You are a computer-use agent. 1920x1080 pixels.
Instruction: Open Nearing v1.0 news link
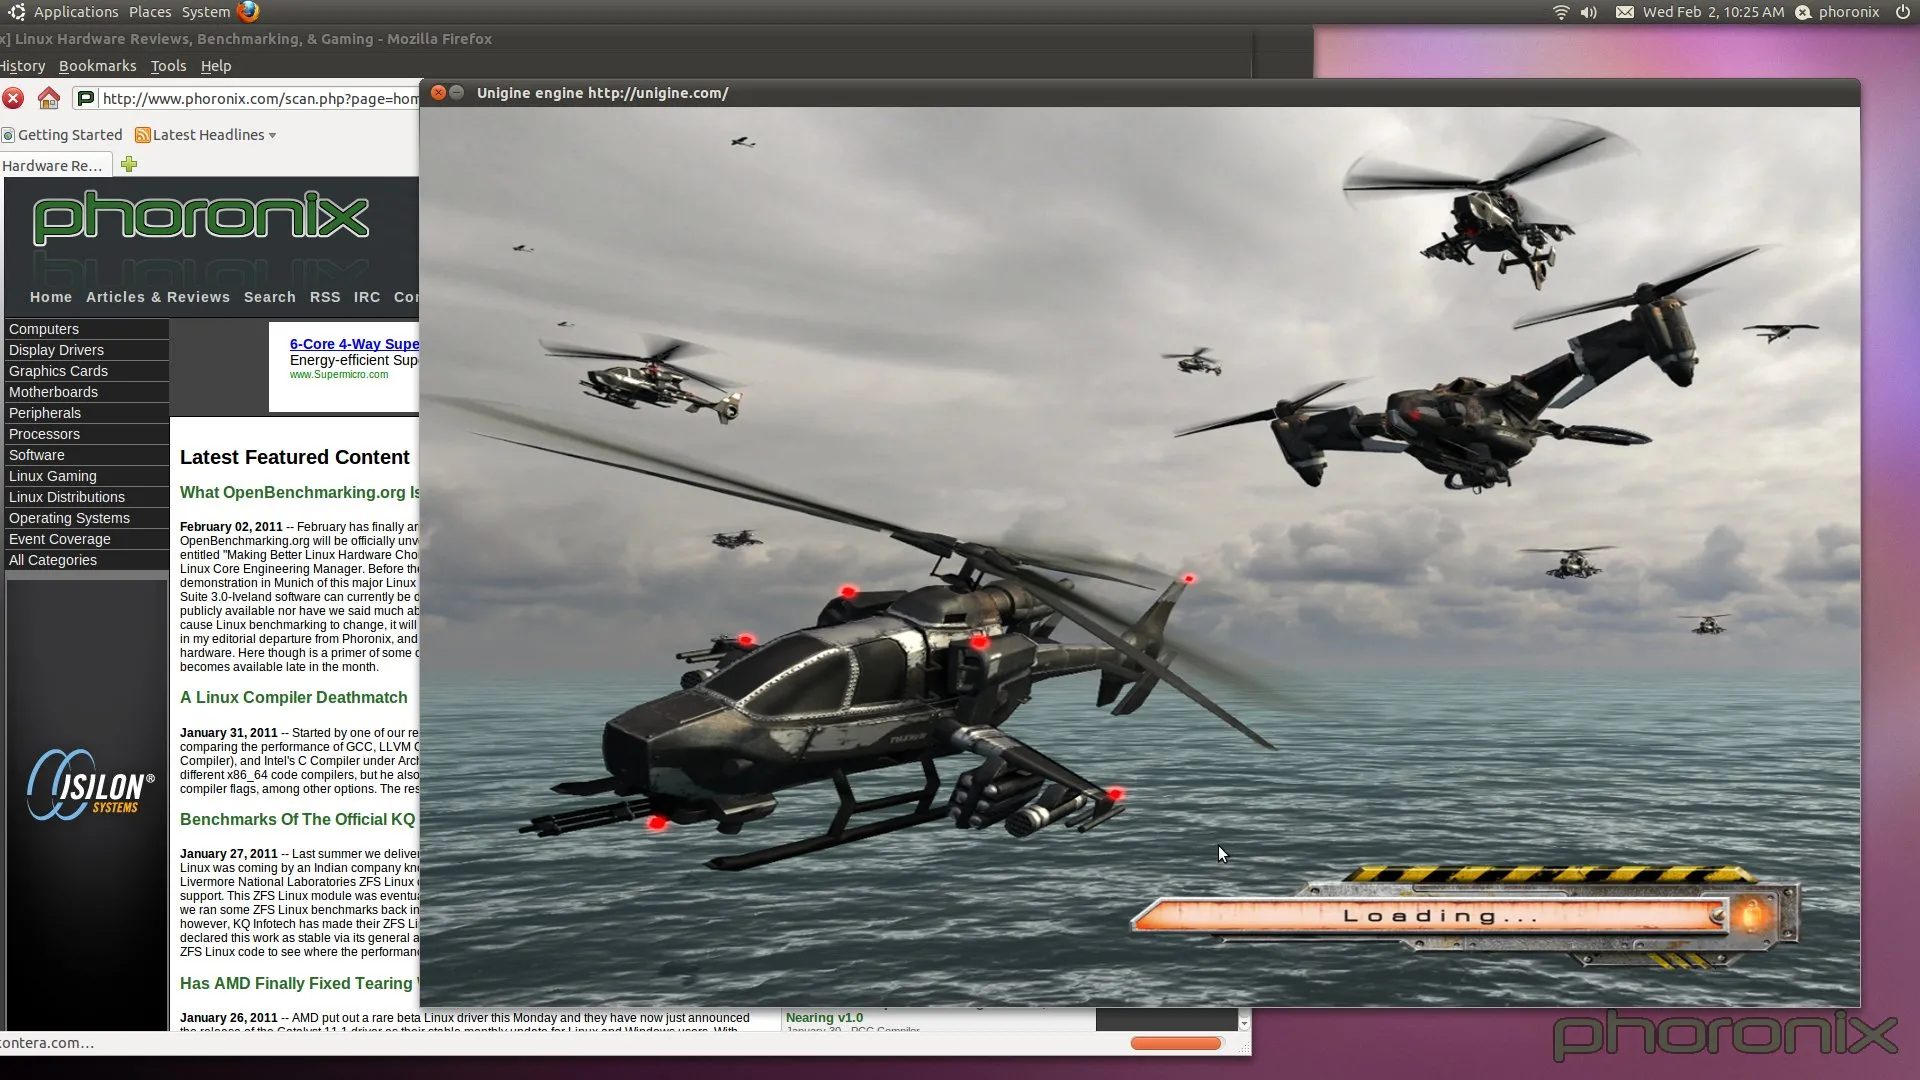pyautogui.click(x=824, y=1018)
